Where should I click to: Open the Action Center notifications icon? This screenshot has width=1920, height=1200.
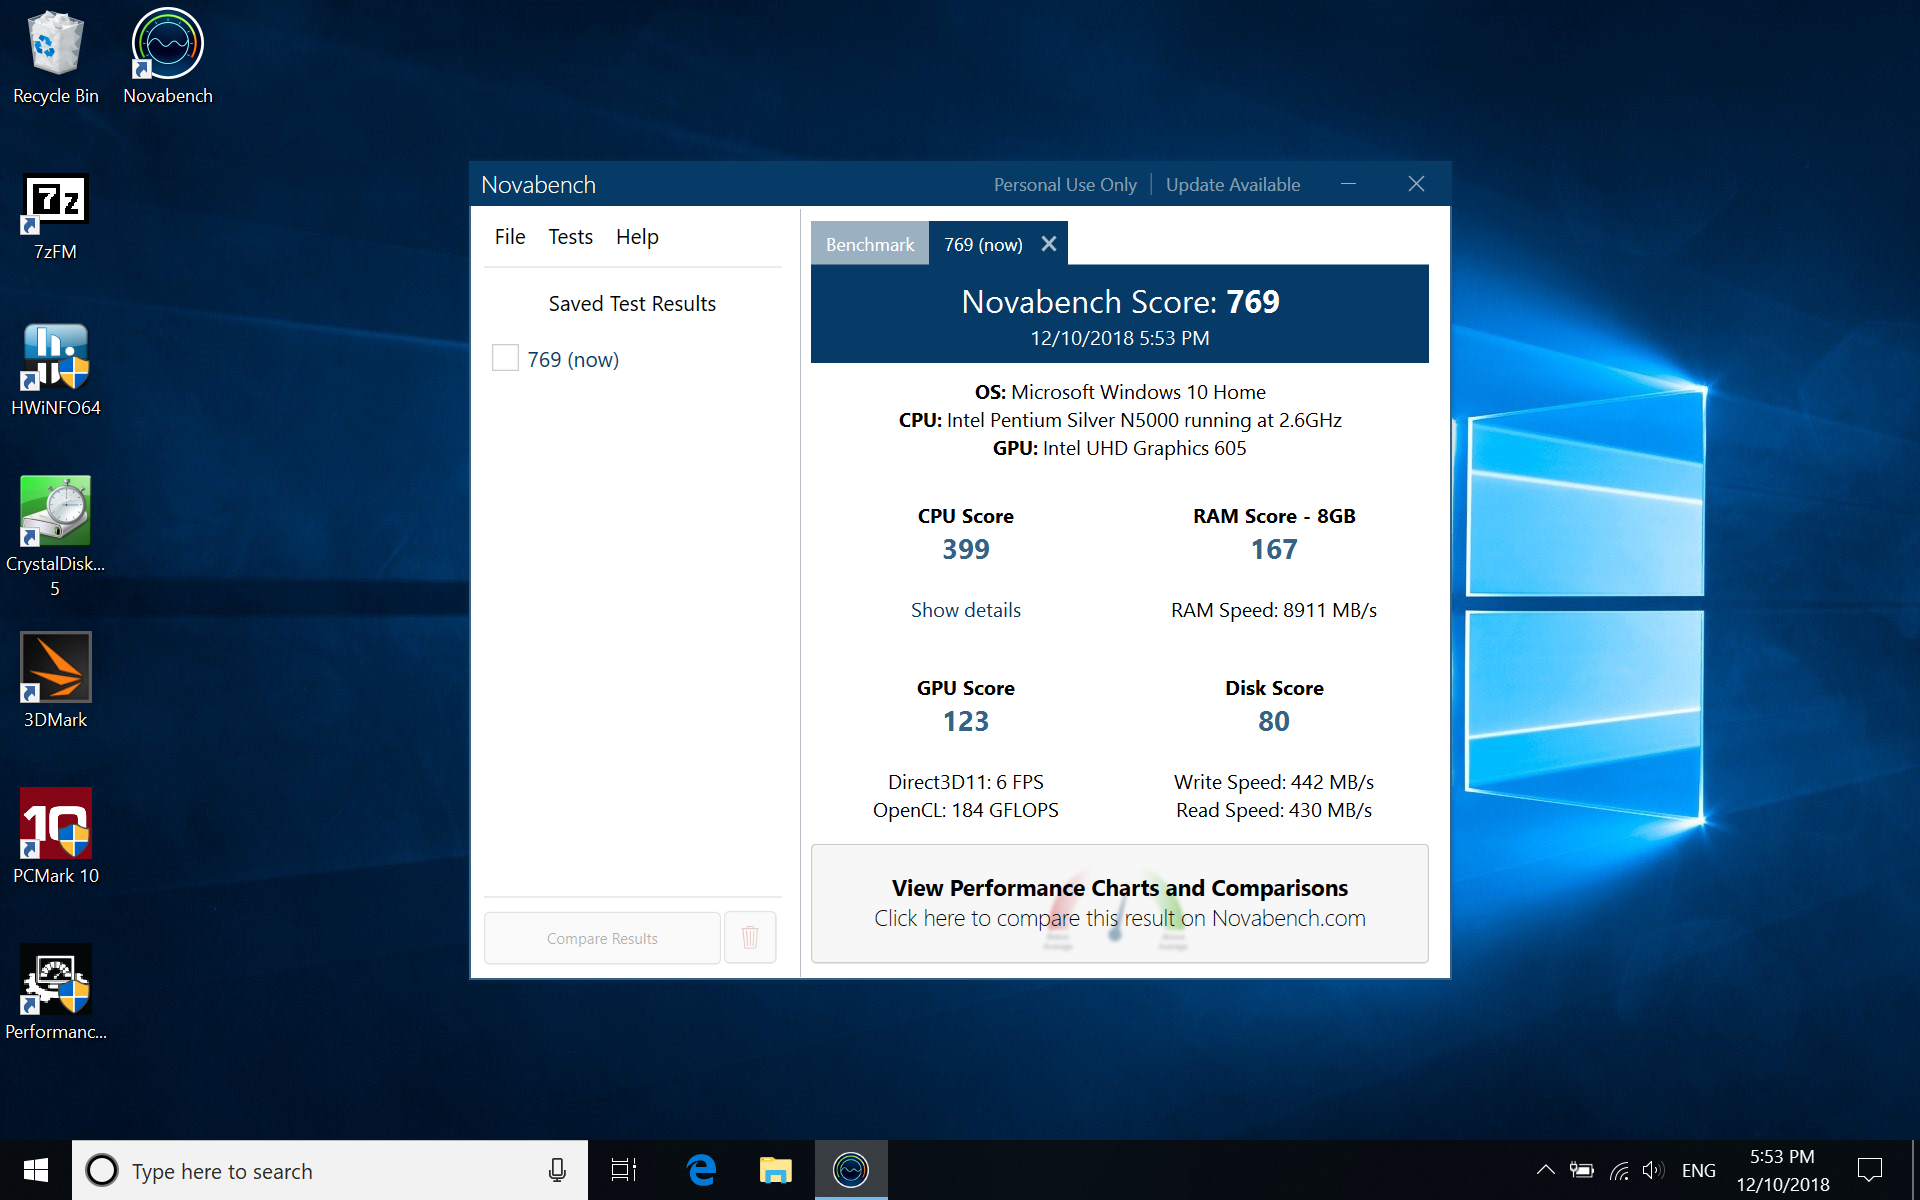[1869, 1170]
